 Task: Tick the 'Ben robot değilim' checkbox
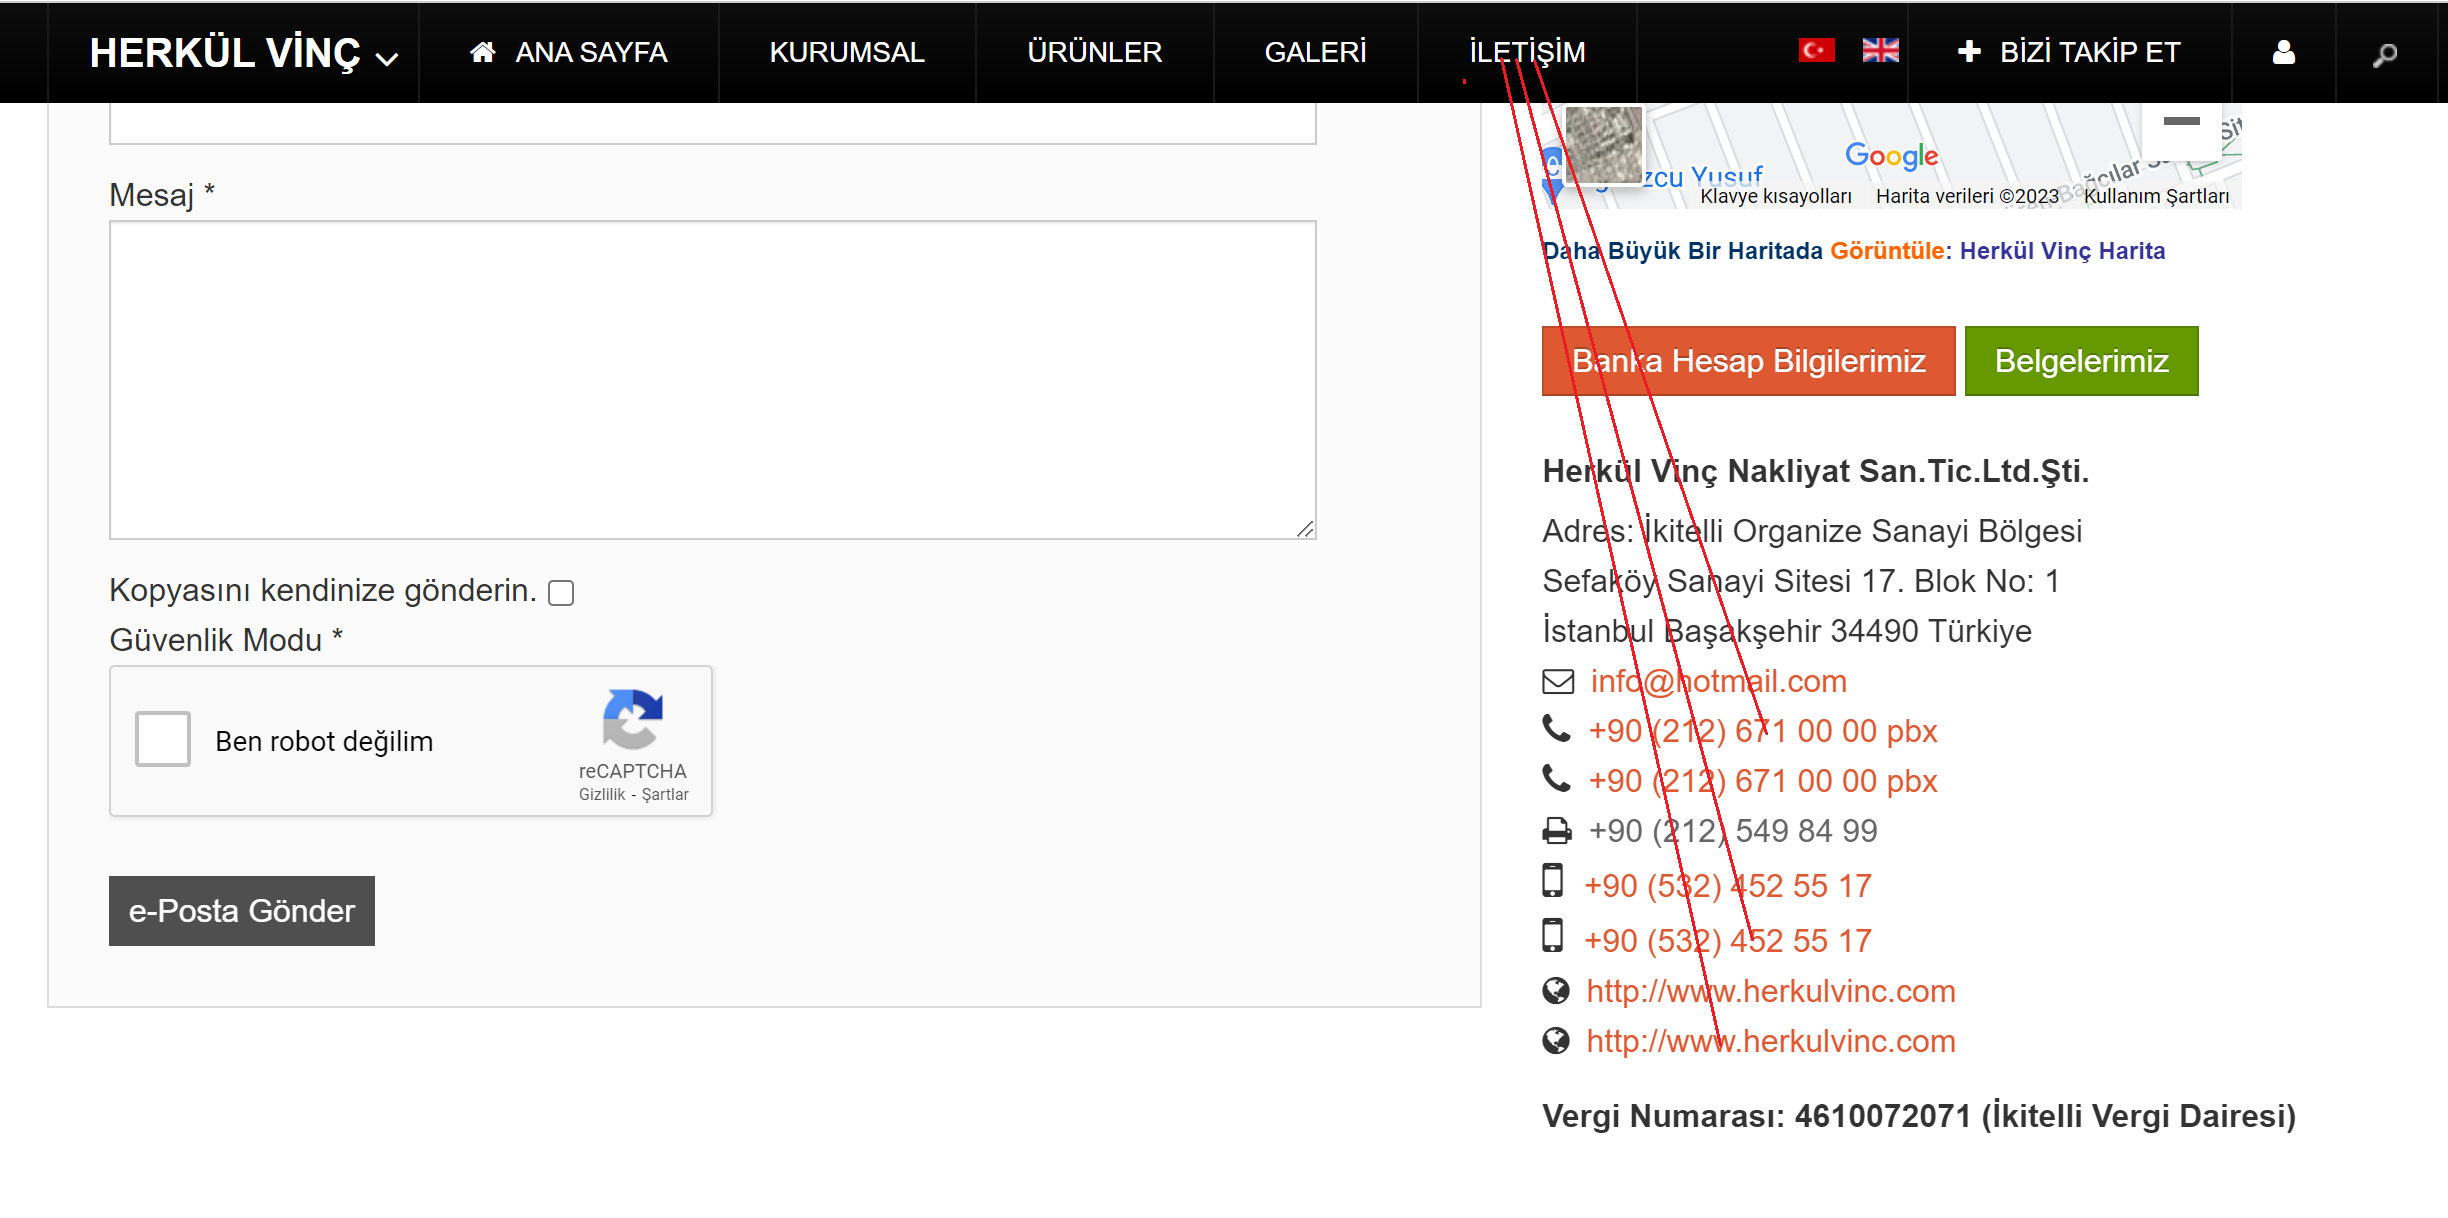coord(163,739)
